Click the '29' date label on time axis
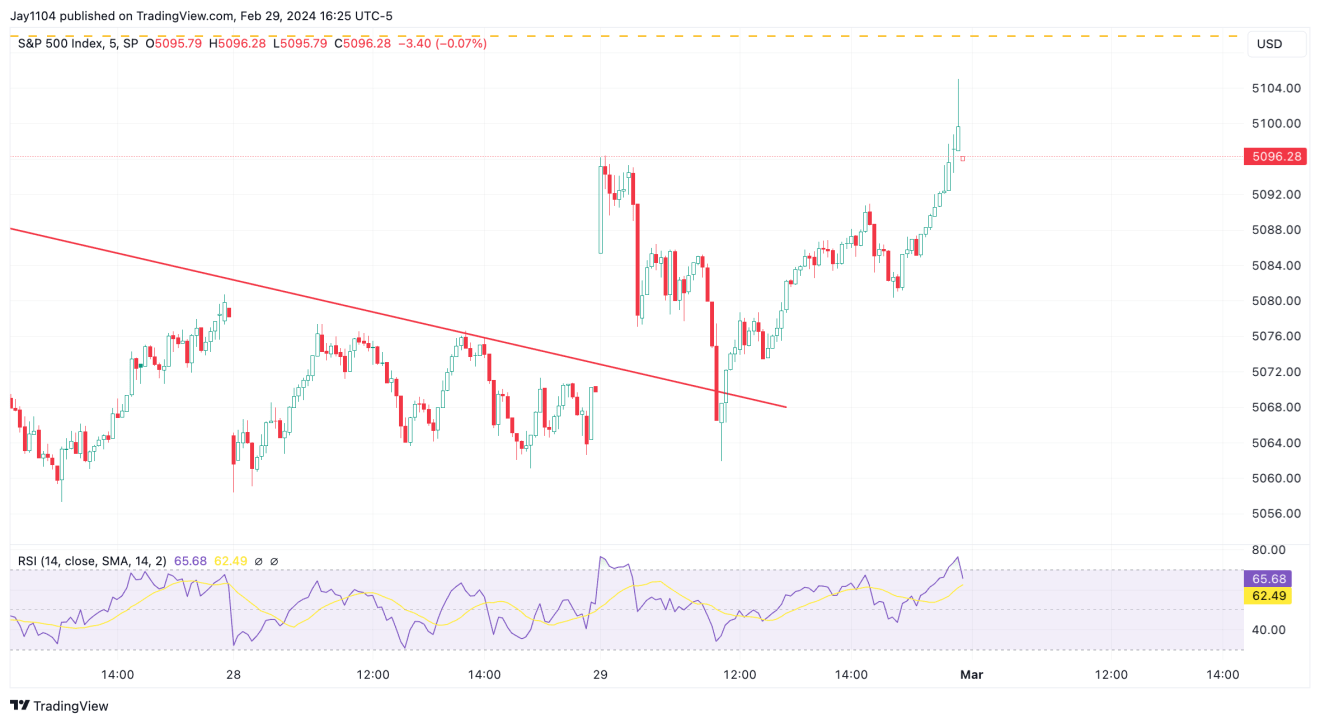The image size is (1320, 723). click(600, 675)
